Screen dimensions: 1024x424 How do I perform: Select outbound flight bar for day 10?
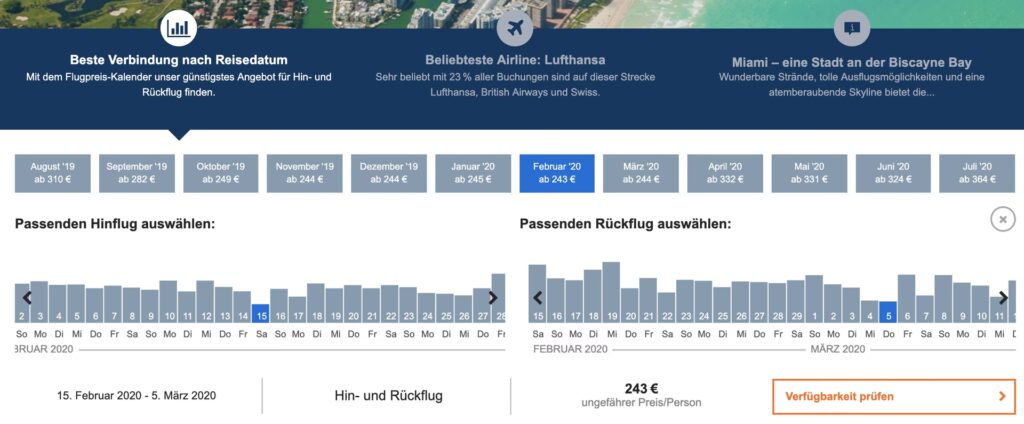170,303
